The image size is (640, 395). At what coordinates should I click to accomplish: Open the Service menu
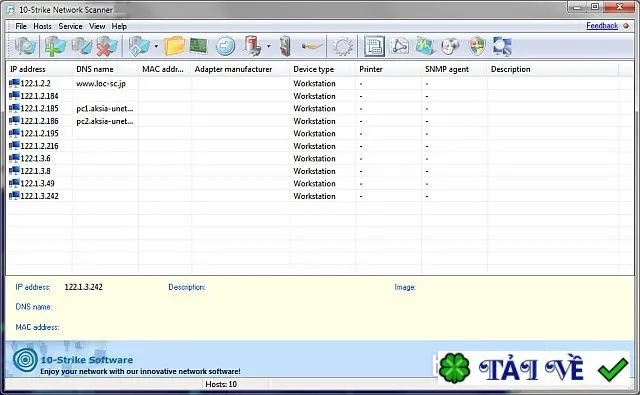point(70,26)
